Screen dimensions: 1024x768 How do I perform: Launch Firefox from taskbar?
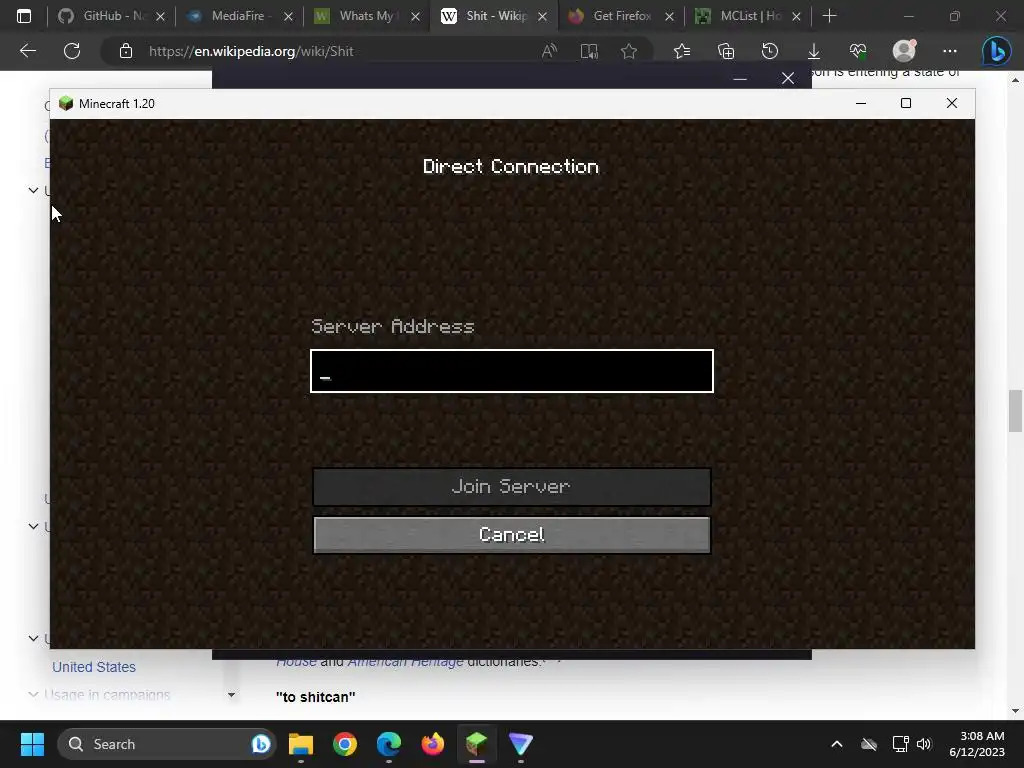tap(432, 744)
